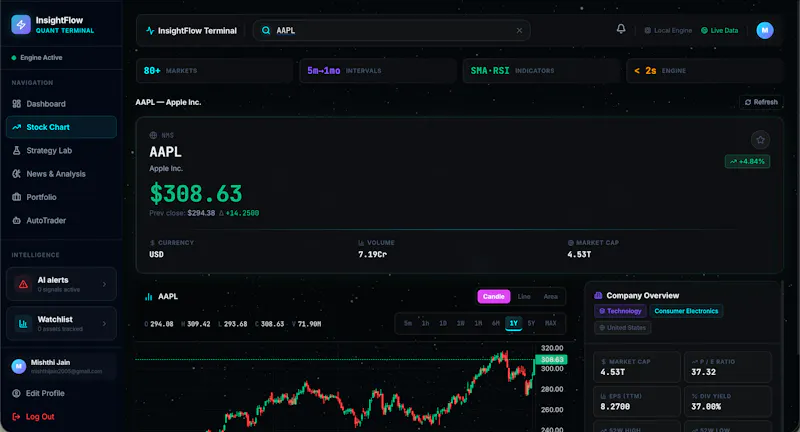Switch chart to Area view
The height and width of the screenshot is (432, 800).
pos(551,296)
